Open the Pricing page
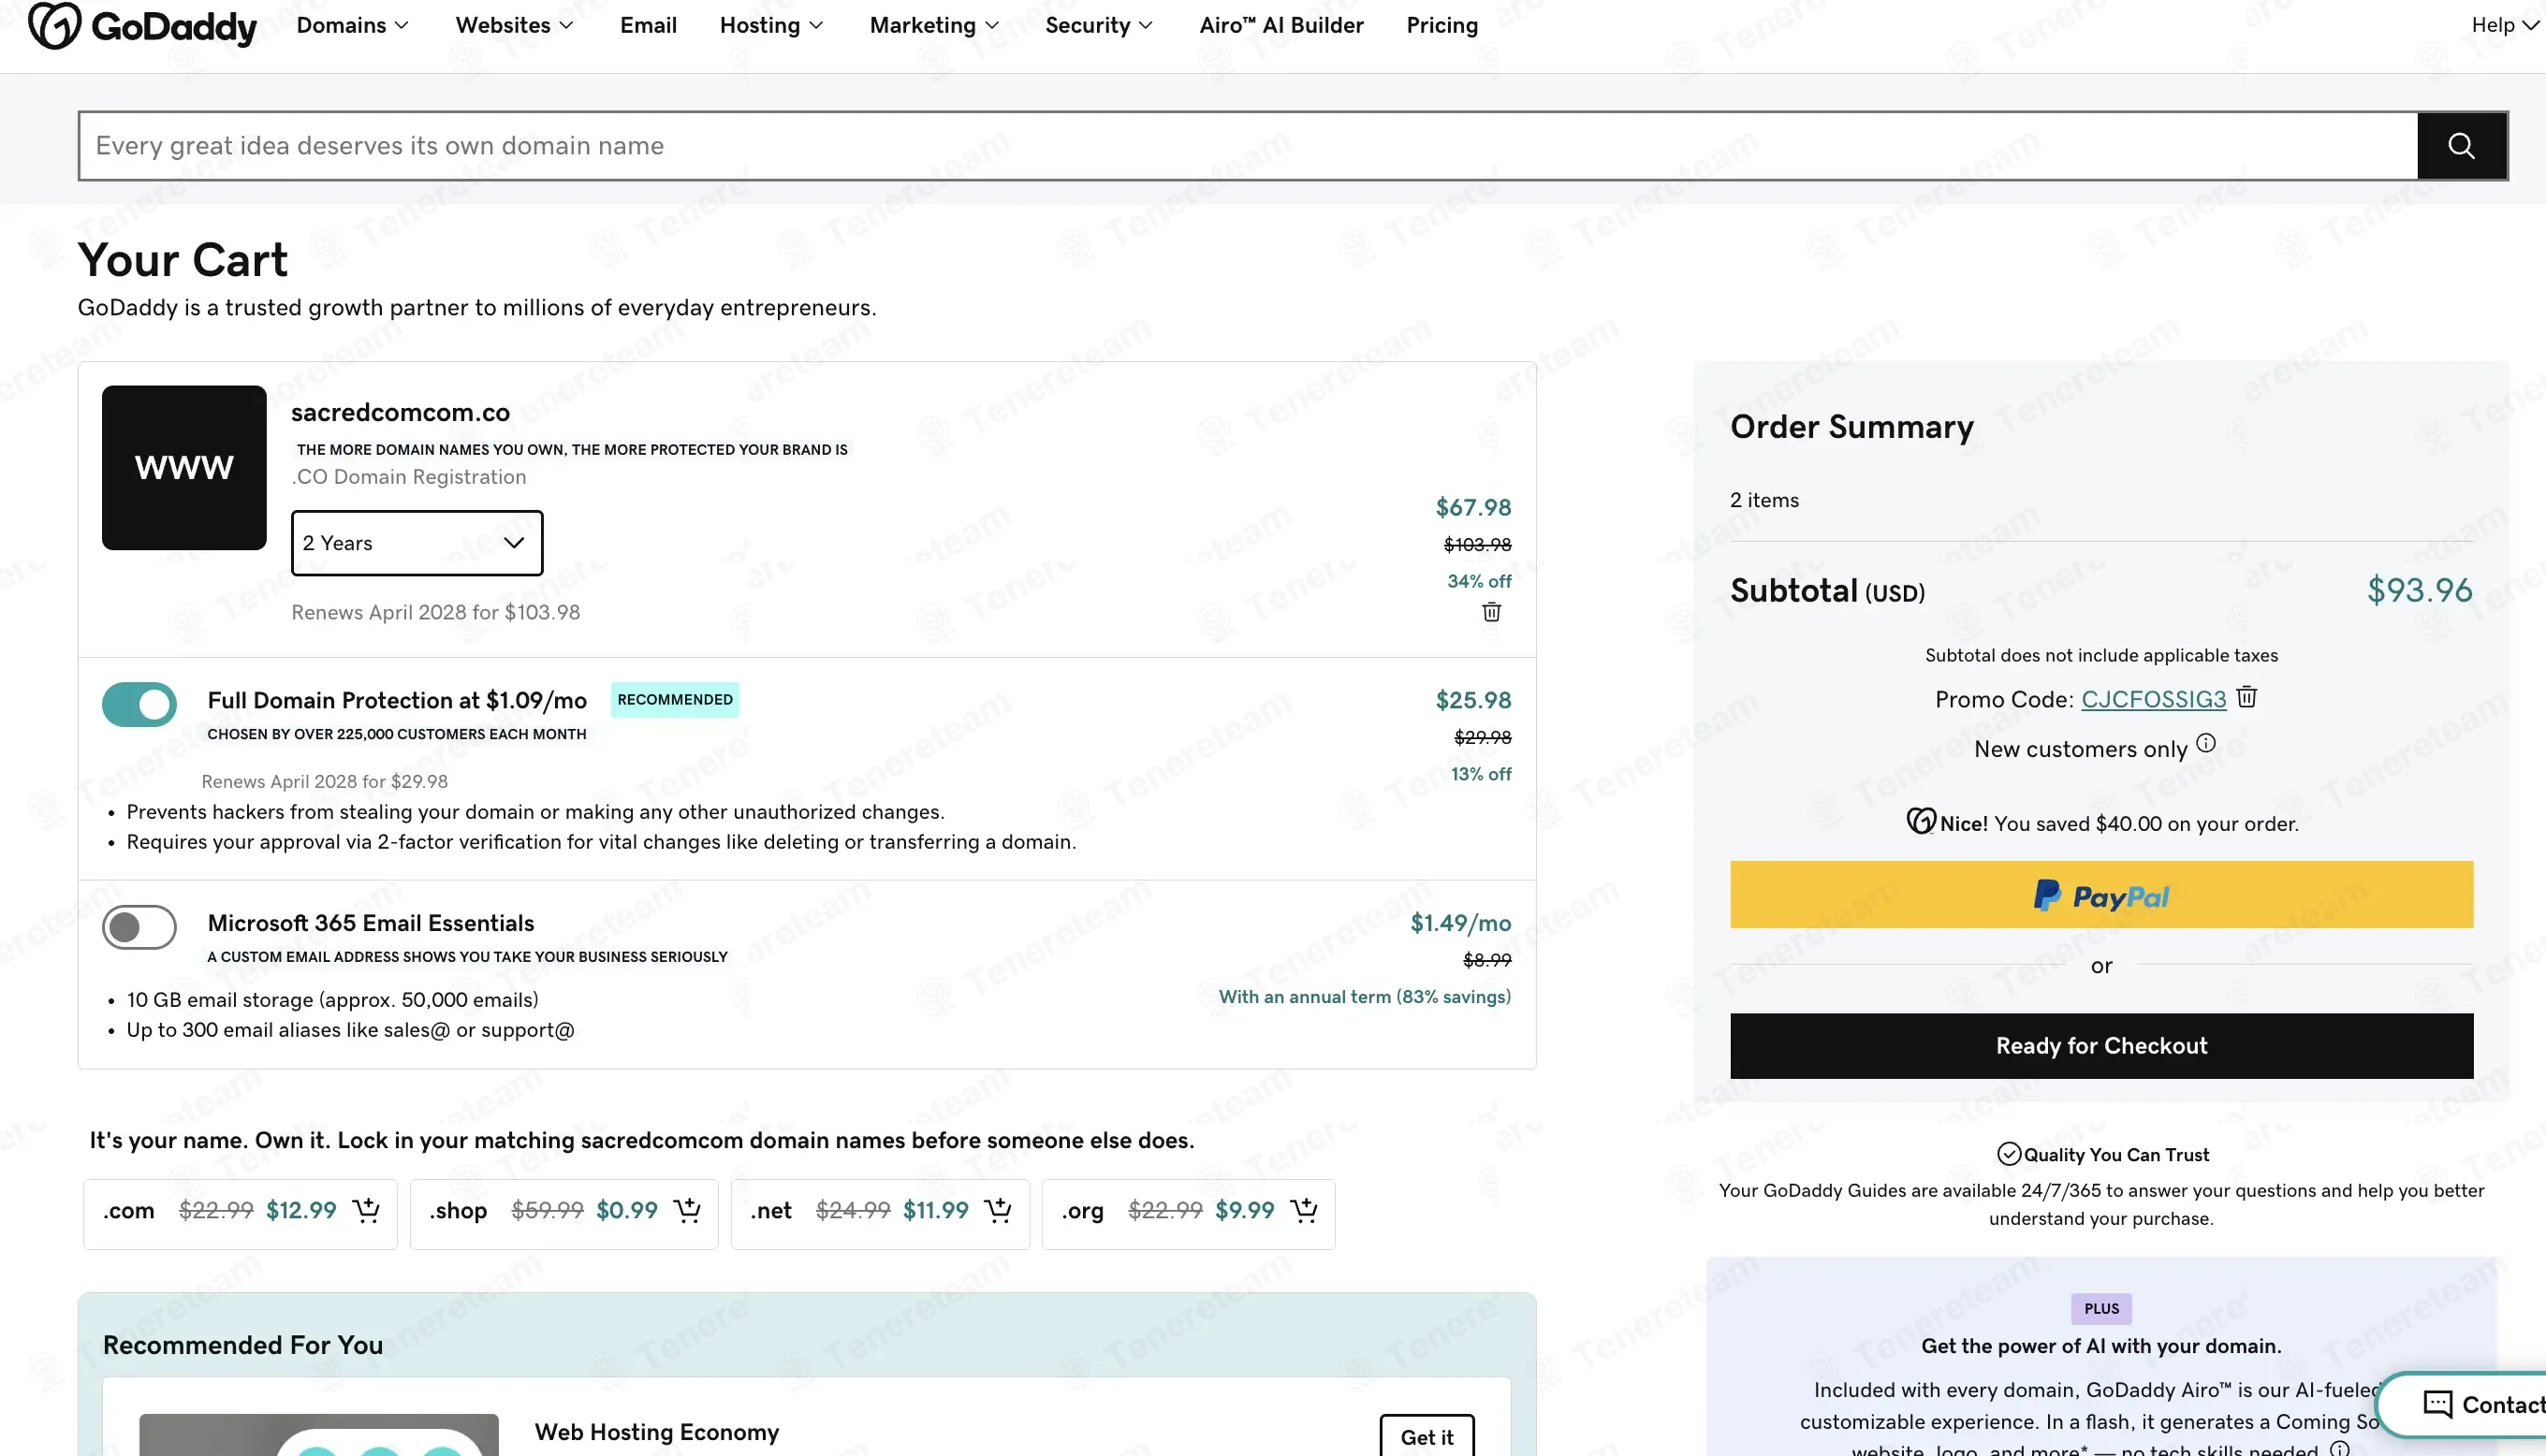Viewport: 2546px width, 1456px height. (1442, 25)
